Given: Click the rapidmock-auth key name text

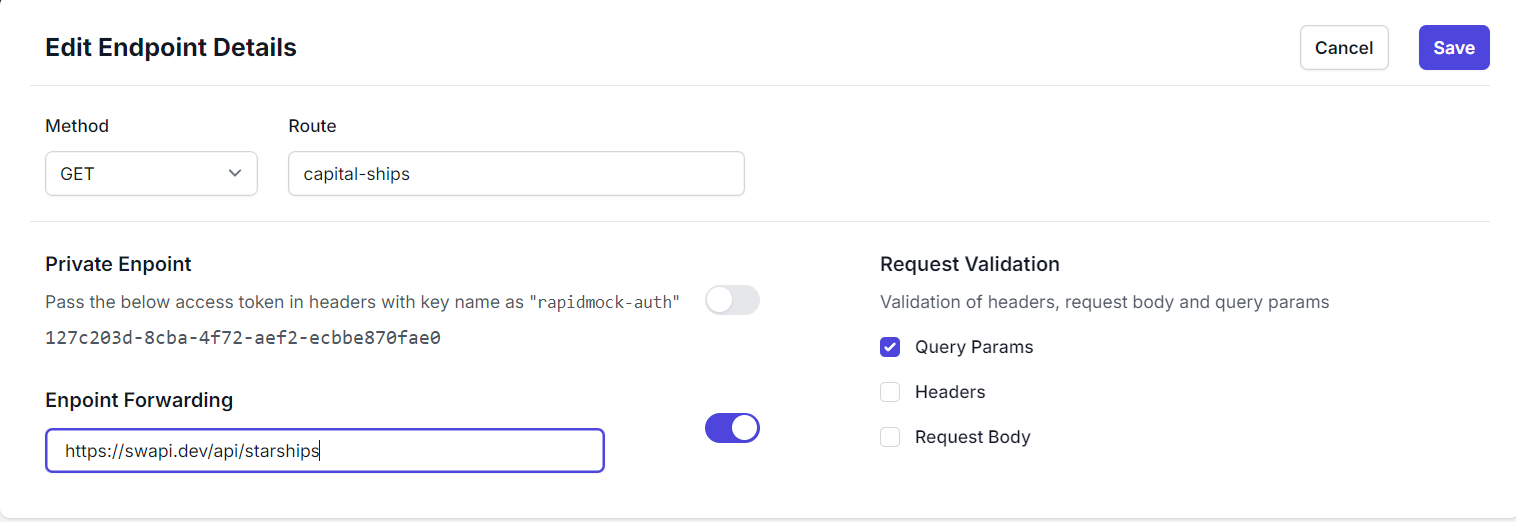Looking at the screenshot, I should tap(606, 302).
